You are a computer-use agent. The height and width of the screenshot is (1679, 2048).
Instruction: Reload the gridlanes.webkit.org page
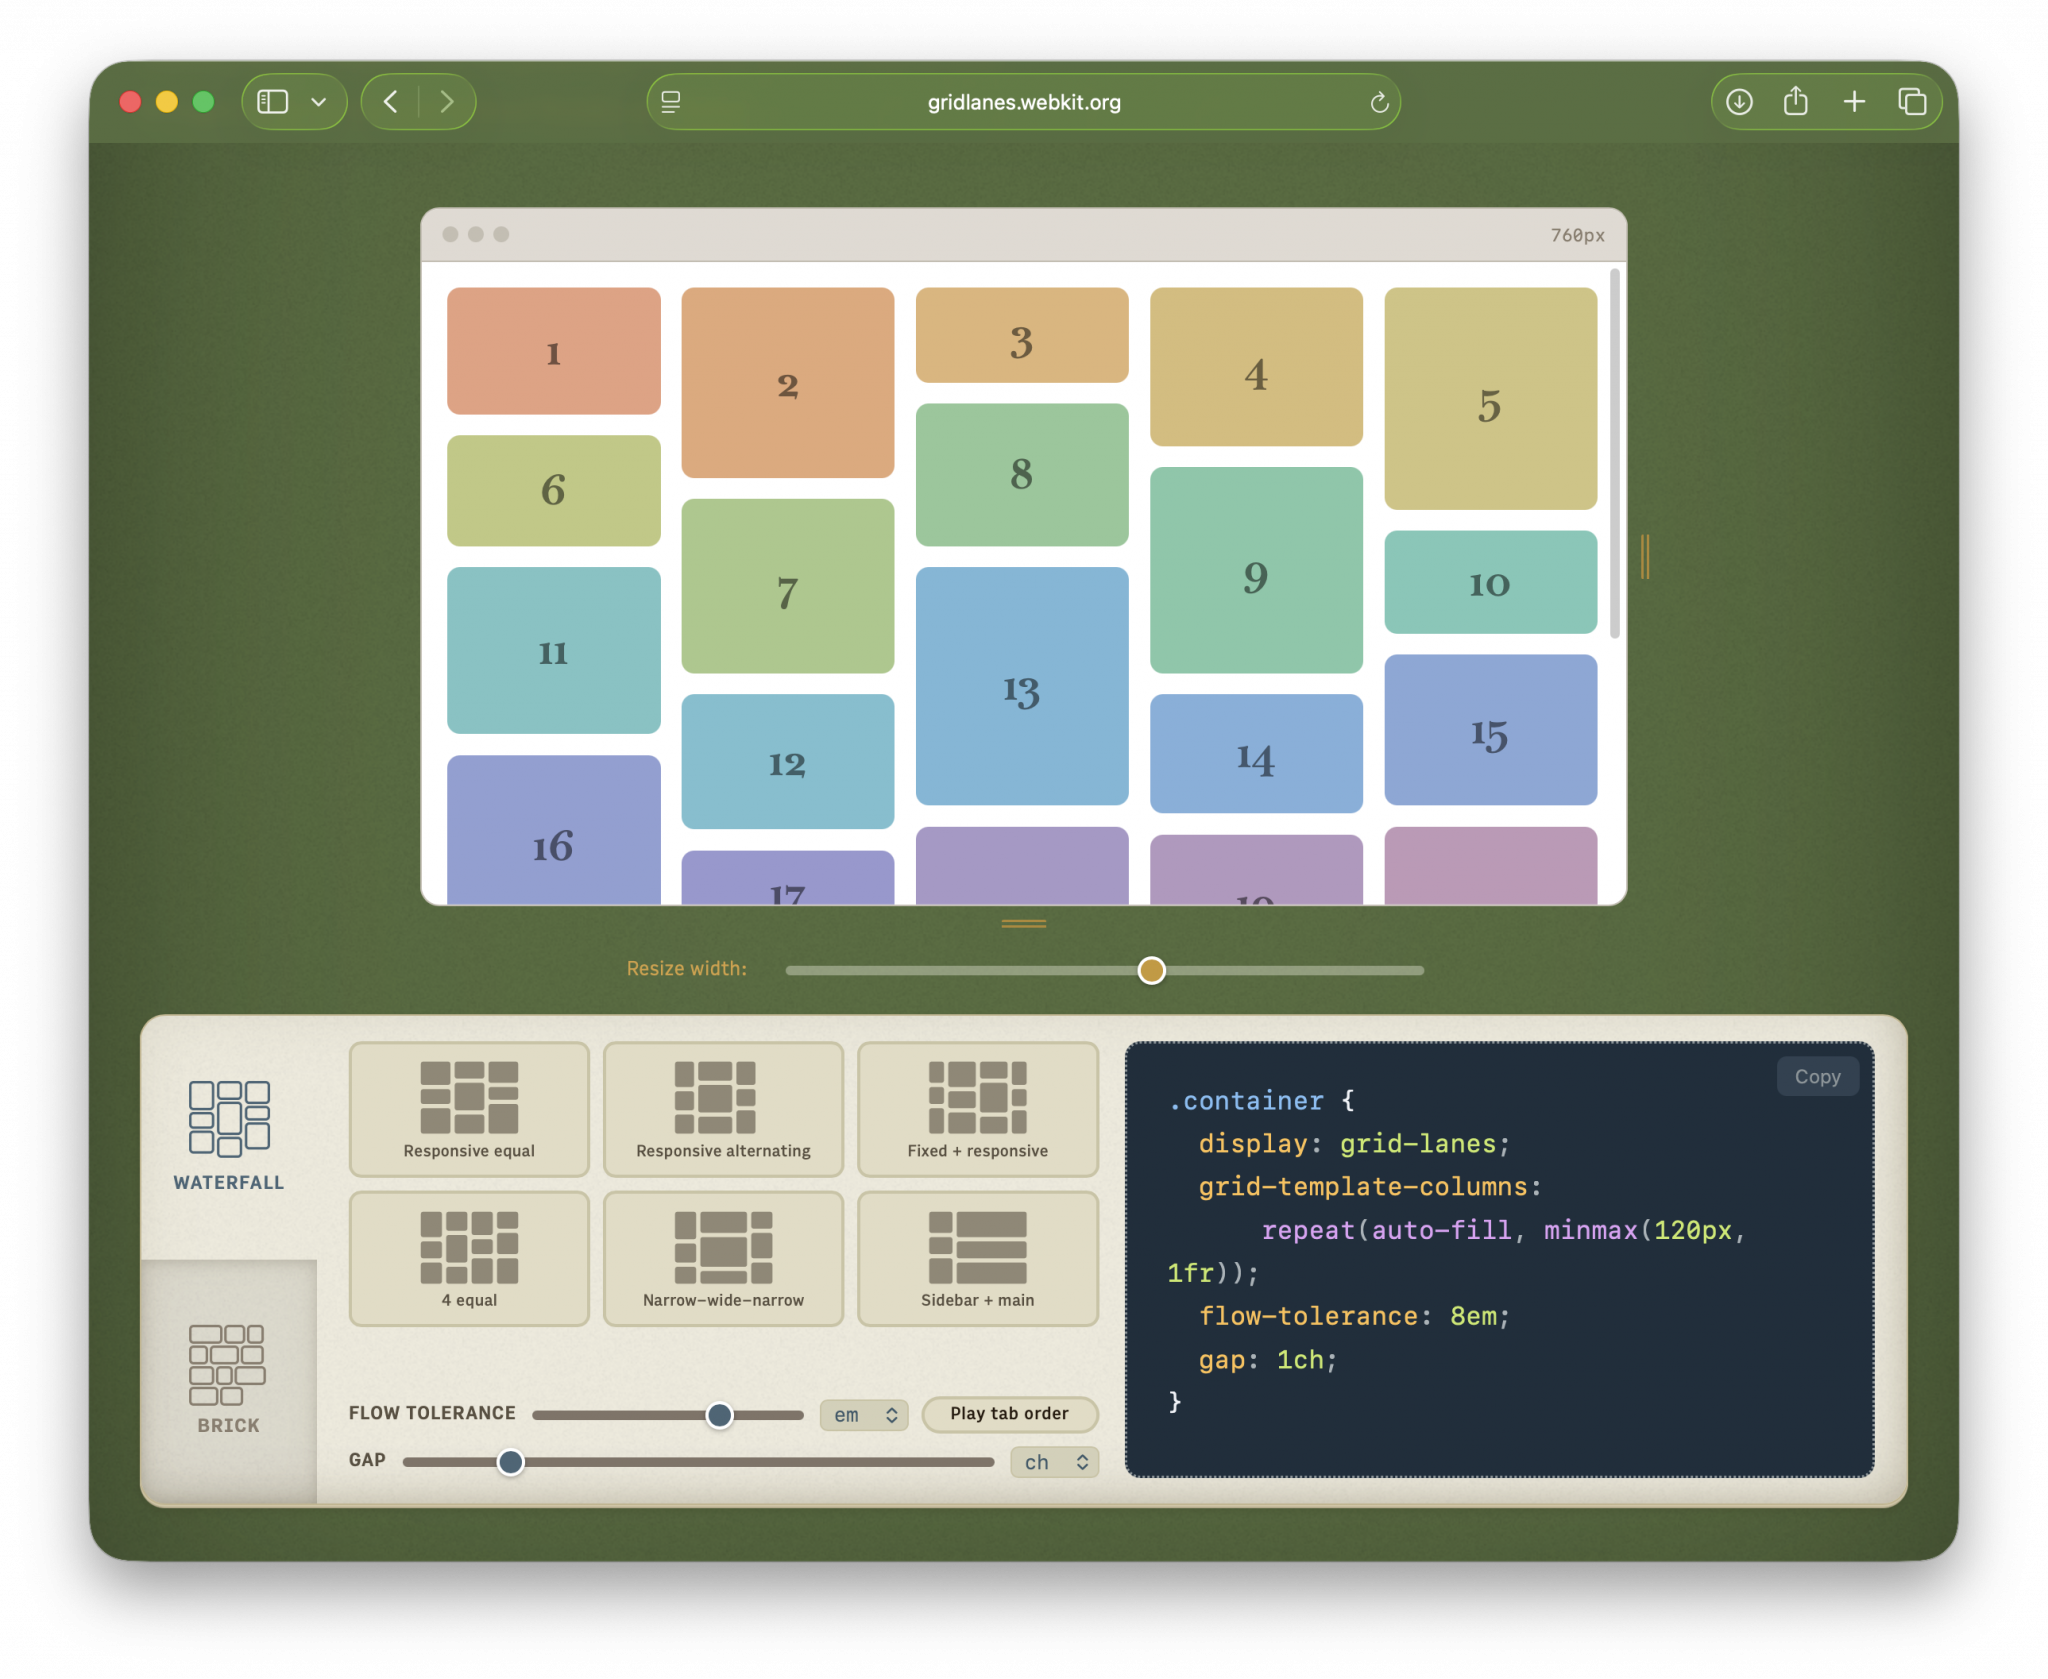[x=1379, y=102]
